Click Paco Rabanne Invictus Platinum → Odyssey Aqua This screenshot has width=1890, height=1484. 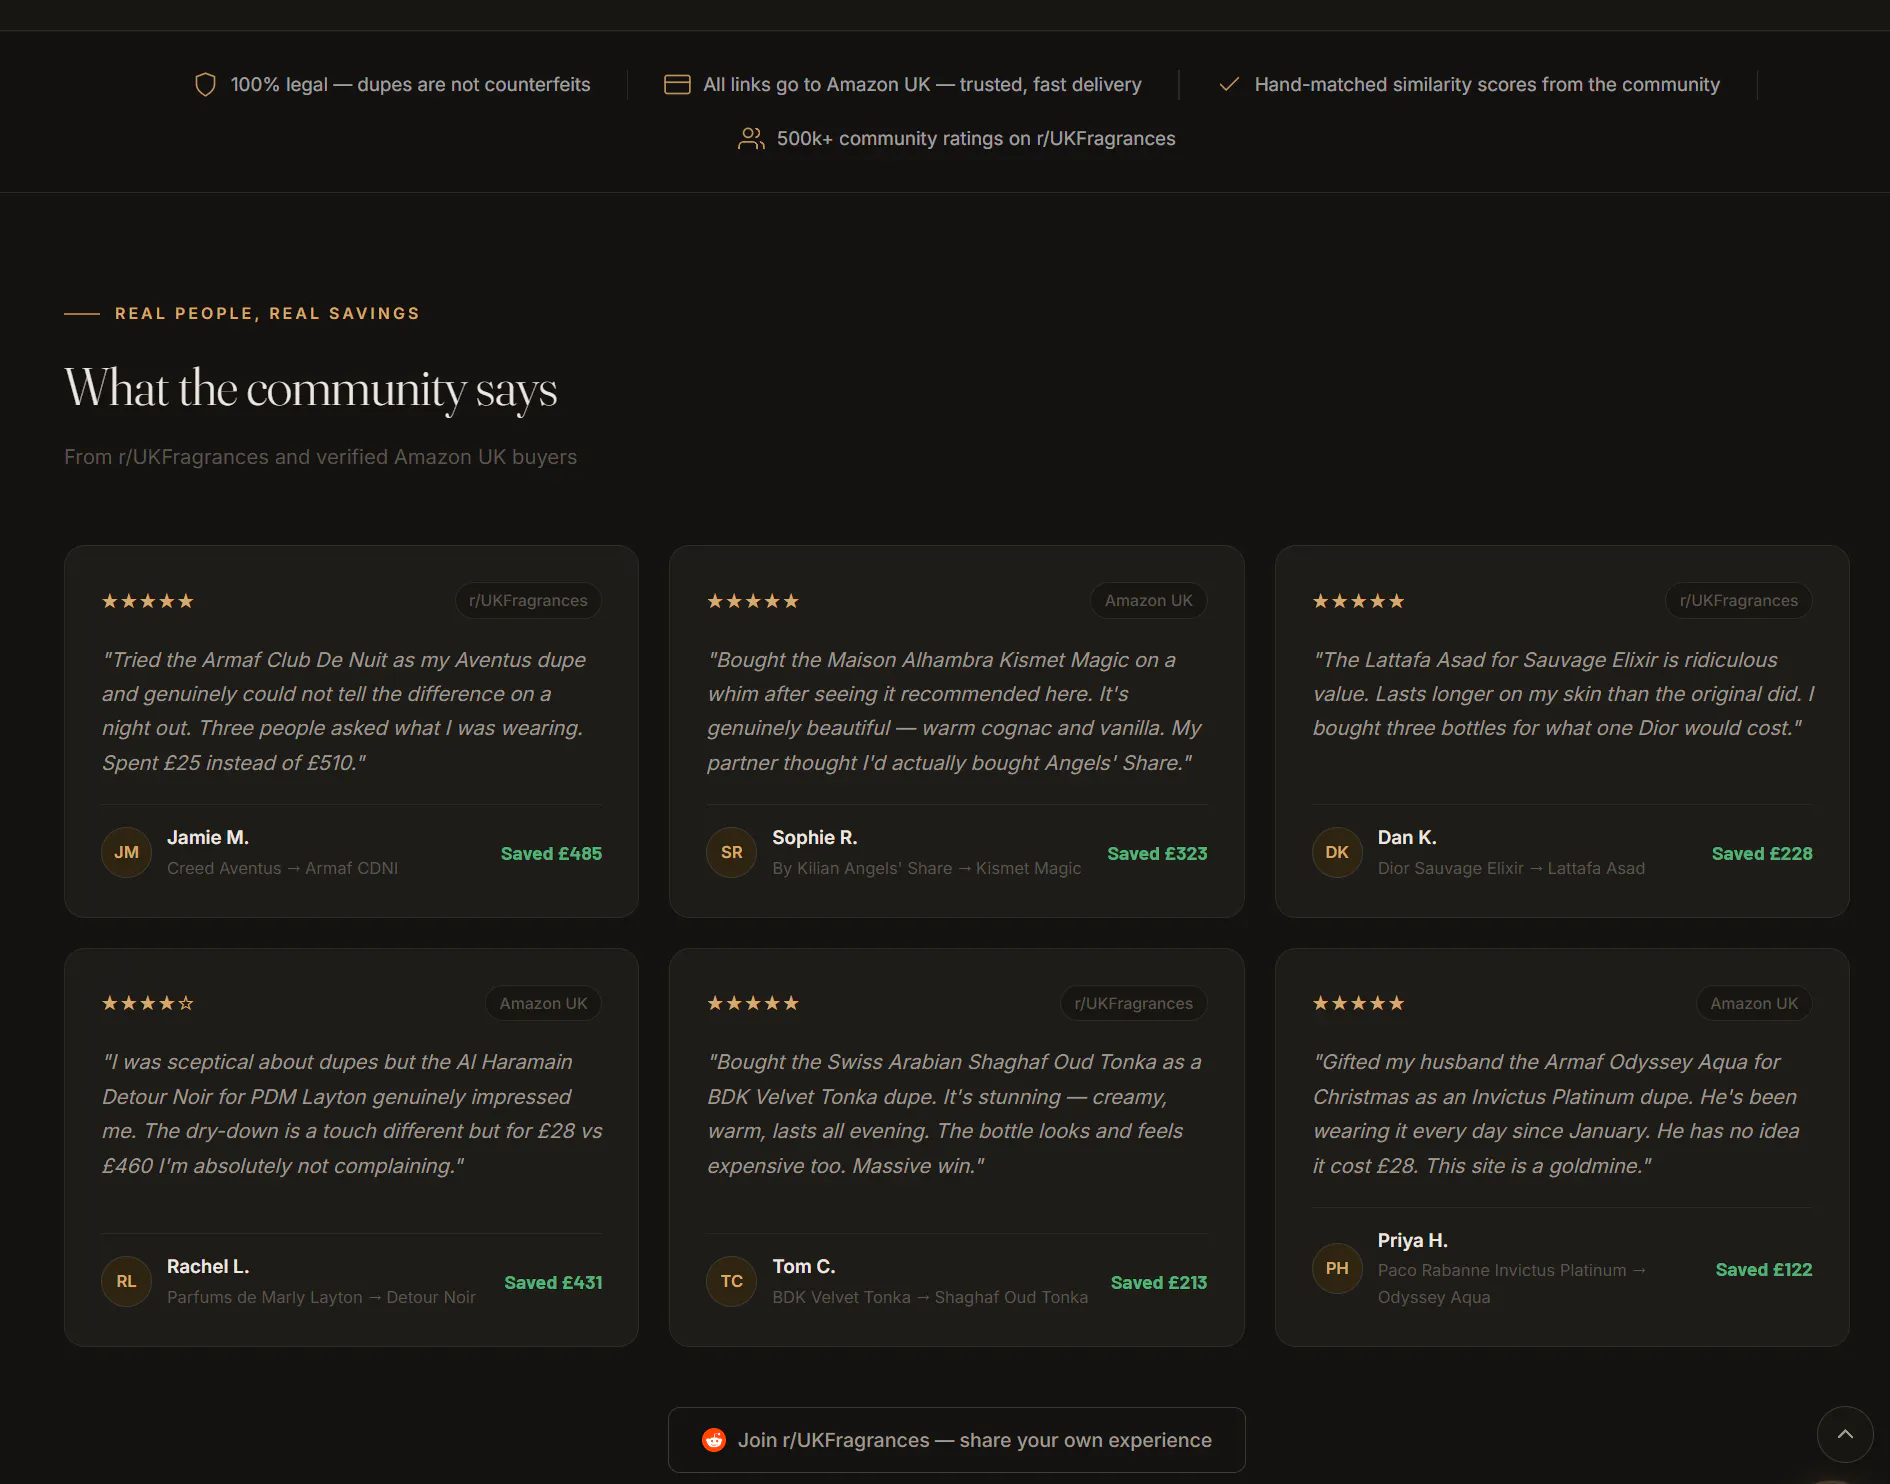pyautogui.click(x=1512, y=1284)
